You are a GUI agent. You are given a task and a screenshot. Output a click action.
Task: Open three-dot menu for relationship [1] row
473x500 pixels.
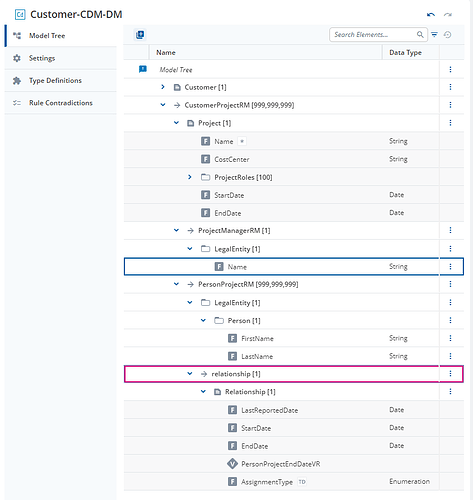tap(450, 374)
